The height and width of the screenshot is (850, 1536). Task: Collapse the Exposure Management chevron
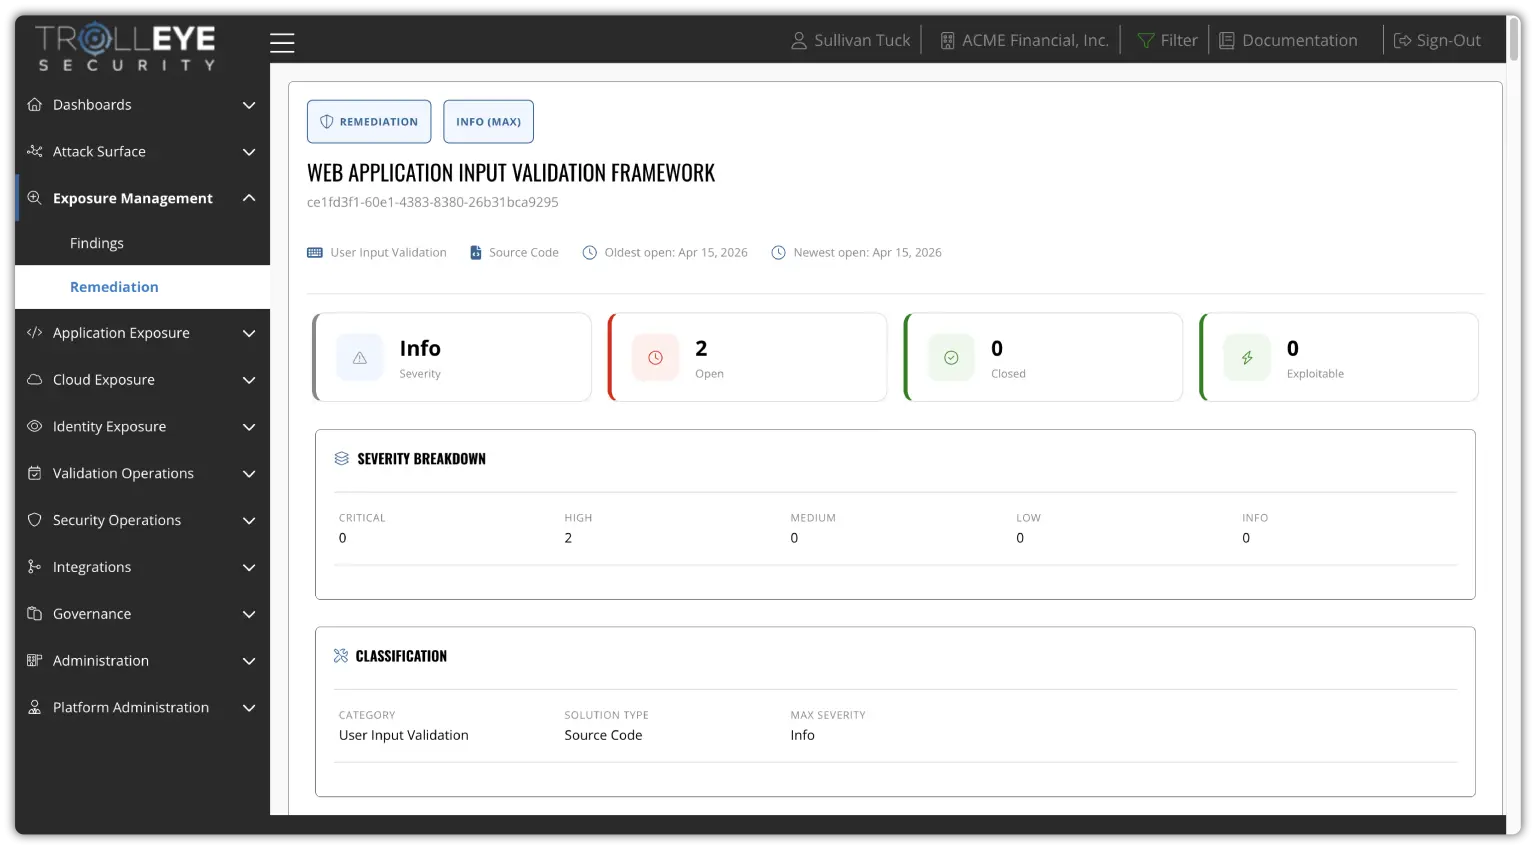pyautogui.click(x=249, y=198)
